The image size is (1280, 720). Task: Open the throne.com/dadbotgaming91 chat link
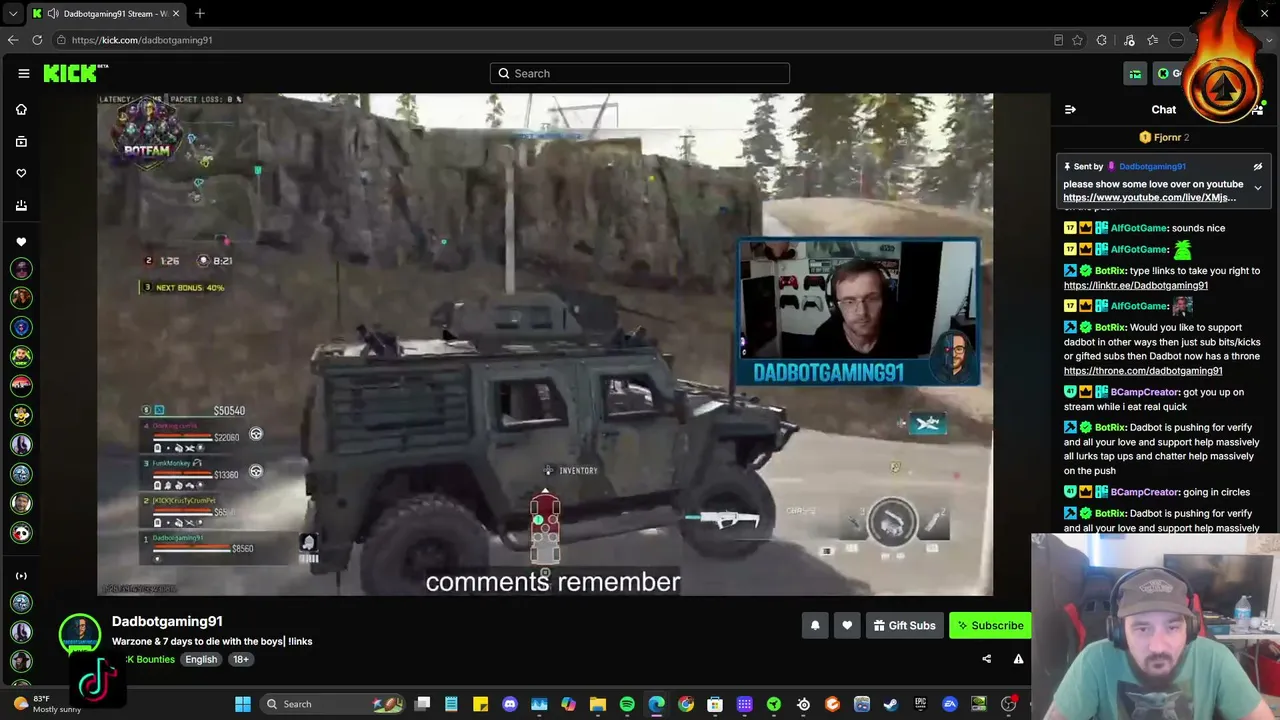(1143, 371)
